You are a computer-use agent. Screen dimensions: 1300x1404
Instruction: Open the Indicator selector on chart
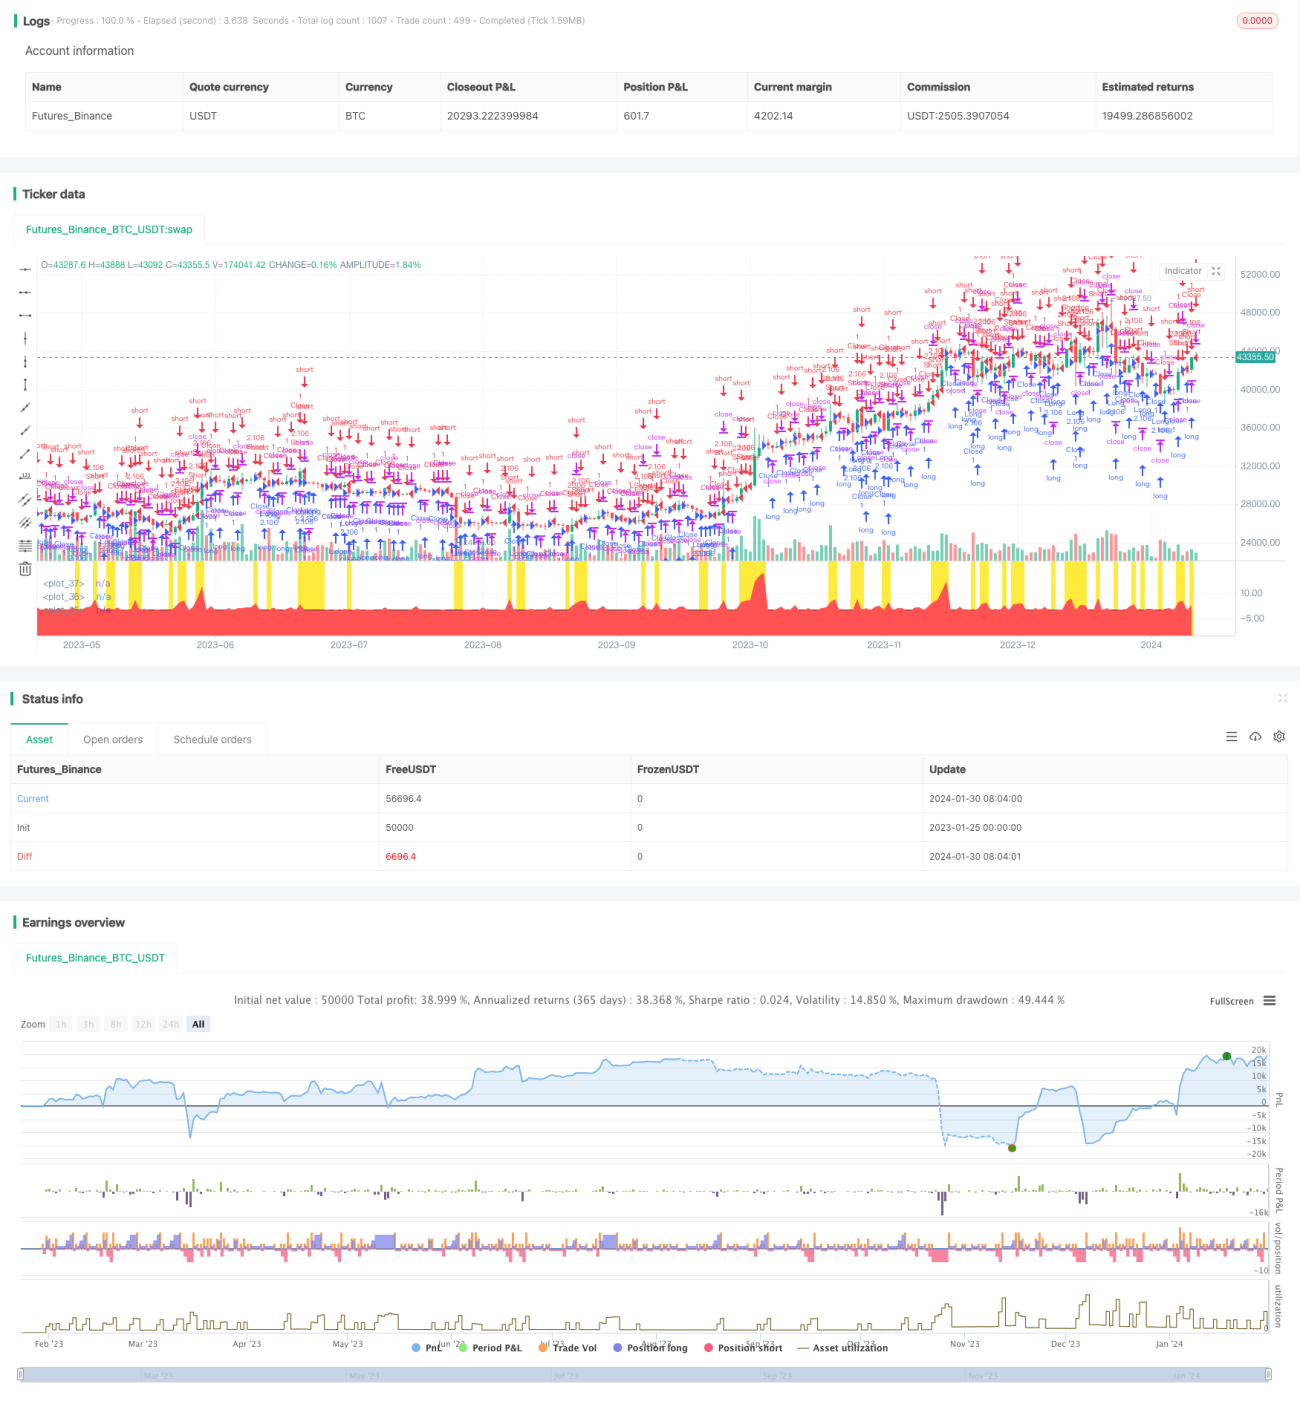click(1183, 271)
